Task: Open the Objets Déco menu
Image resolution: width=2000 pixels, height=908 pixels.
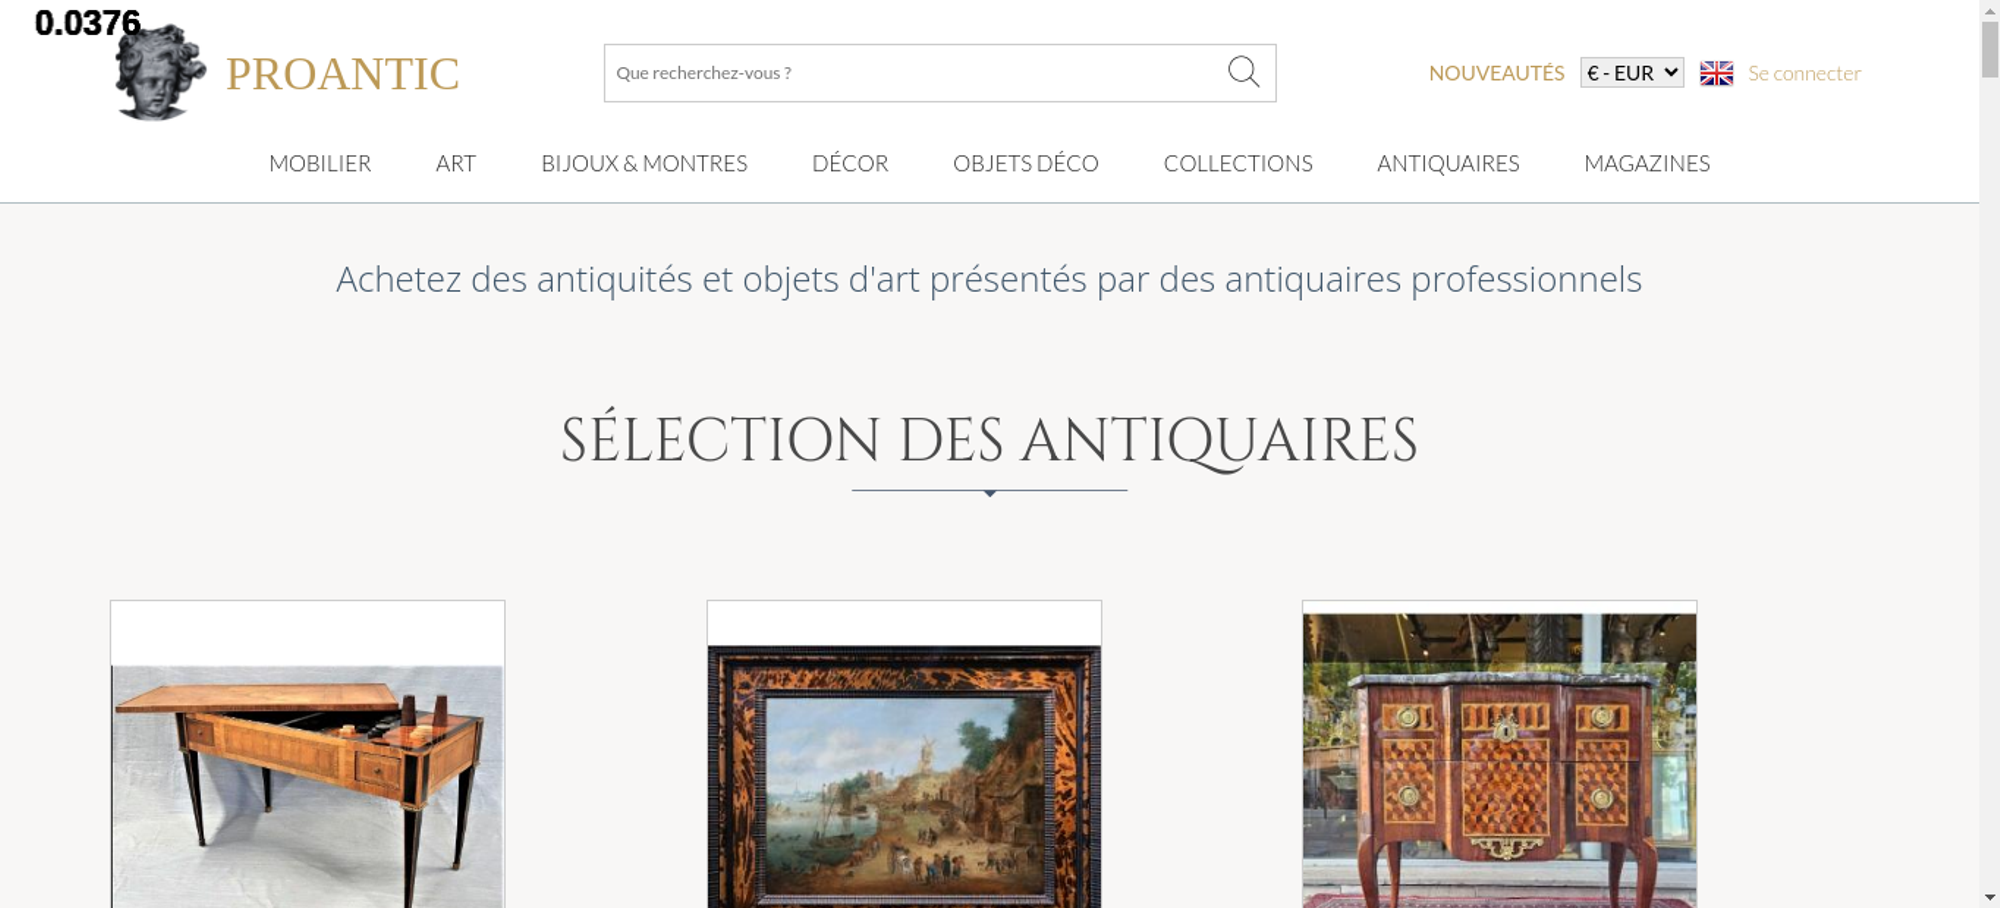Action: (x=1026, y=163)
